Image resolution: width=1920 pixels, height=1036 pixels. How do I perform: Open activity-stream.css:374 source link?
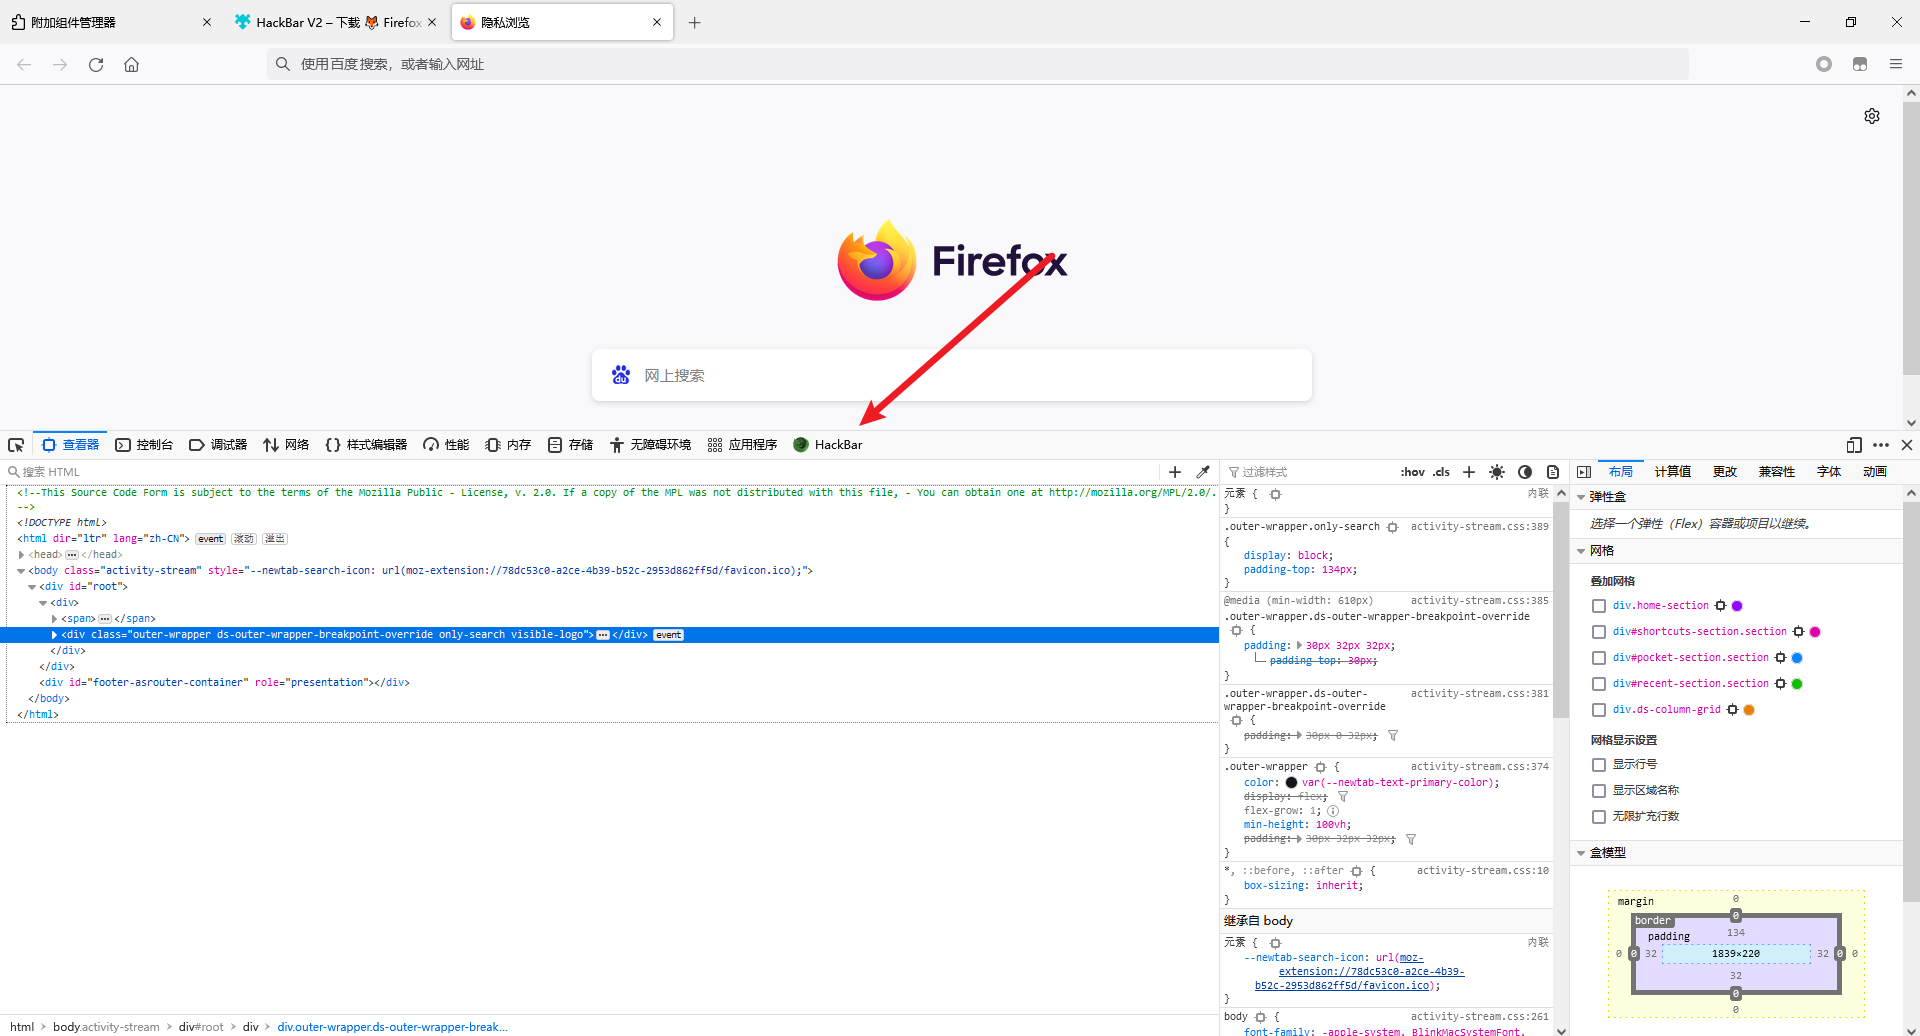click(x=1479, y=767)
